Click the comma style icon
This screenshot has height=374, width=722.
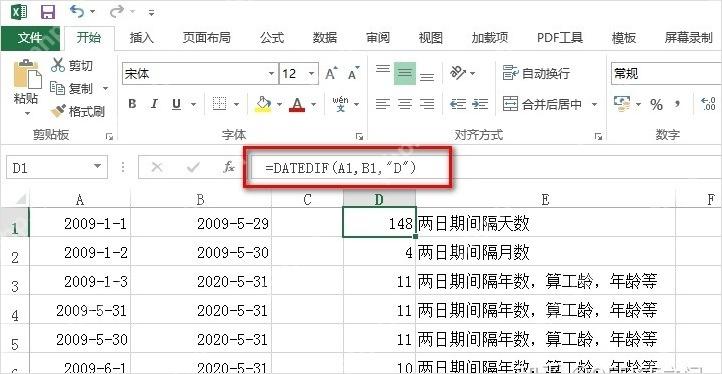click(x=677, y=105)
